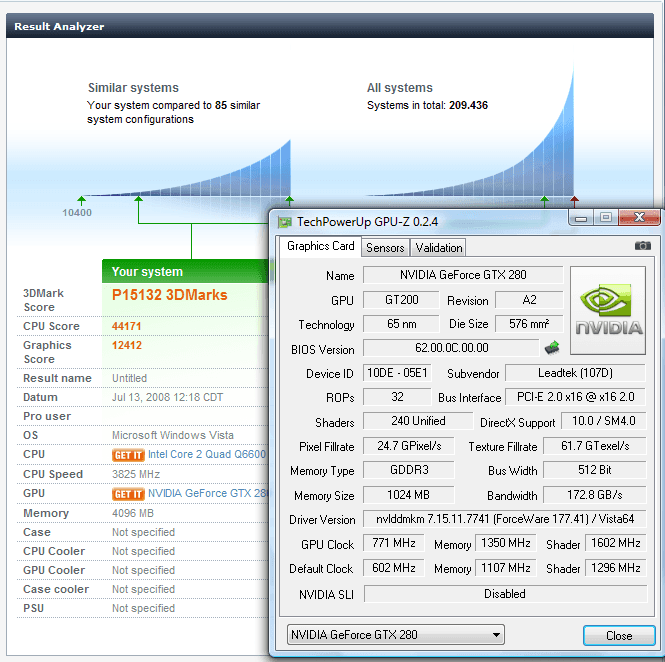Minimize the GPU-Z window

pos(581,218)
